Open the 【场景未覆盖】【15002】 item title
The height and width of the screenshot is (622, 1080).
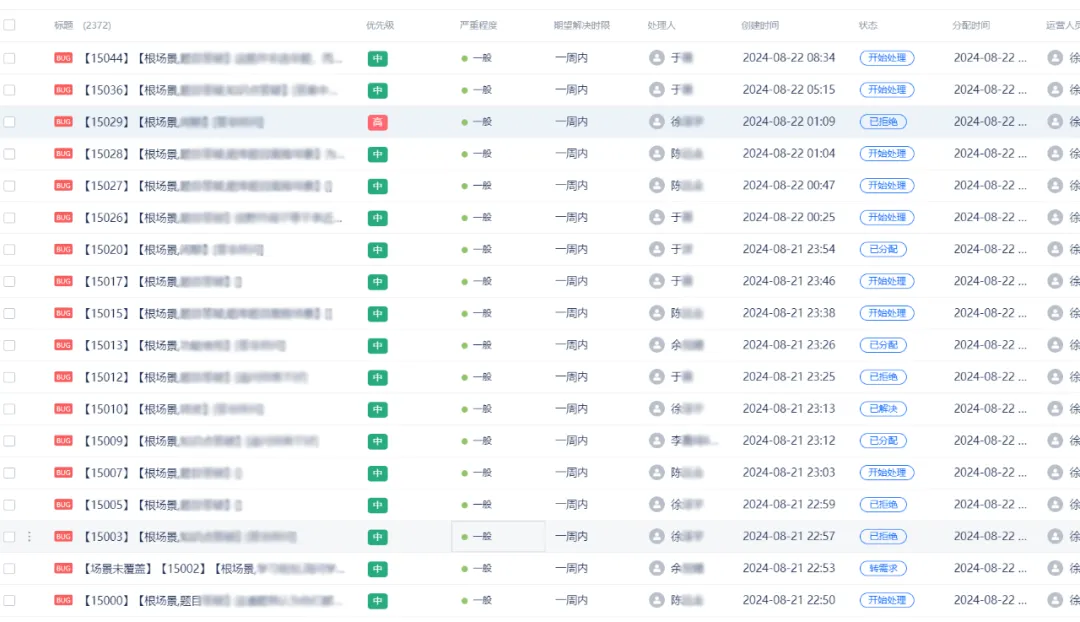[200, 568]
